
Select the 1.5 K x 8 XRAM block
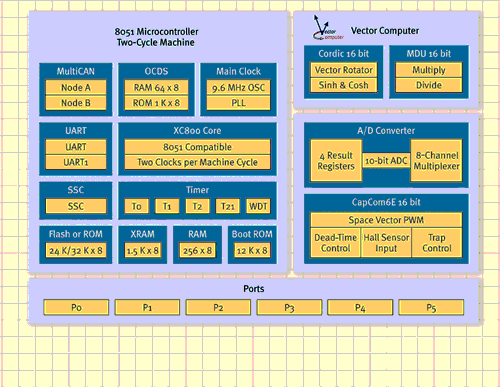pyautogui.click(x=143, y=251)
